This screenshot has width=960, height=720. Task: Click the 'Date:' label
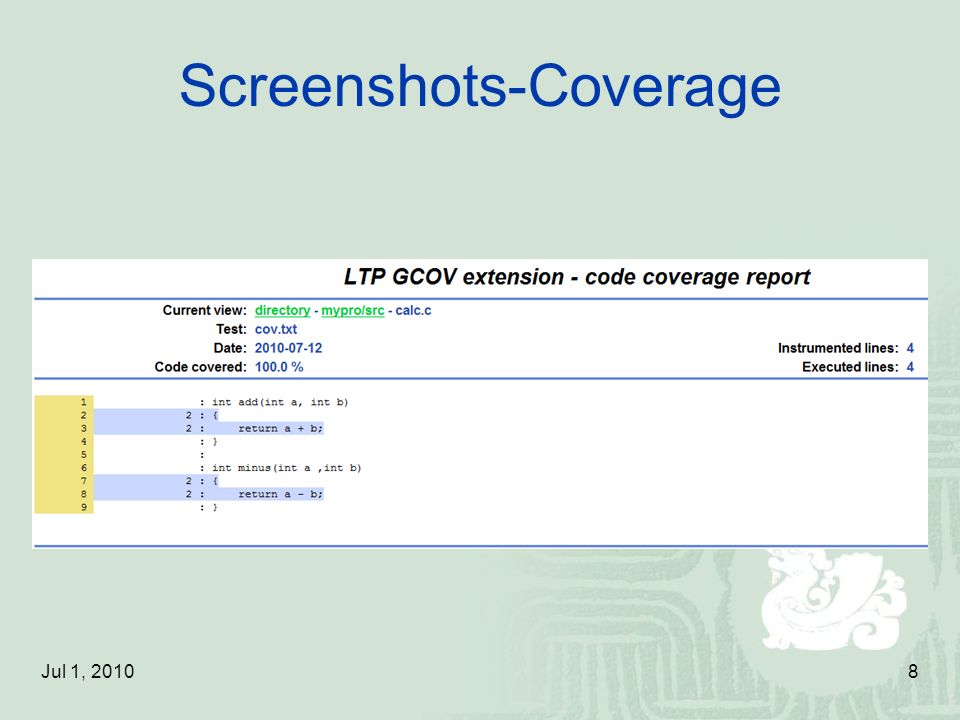[230, 348]
